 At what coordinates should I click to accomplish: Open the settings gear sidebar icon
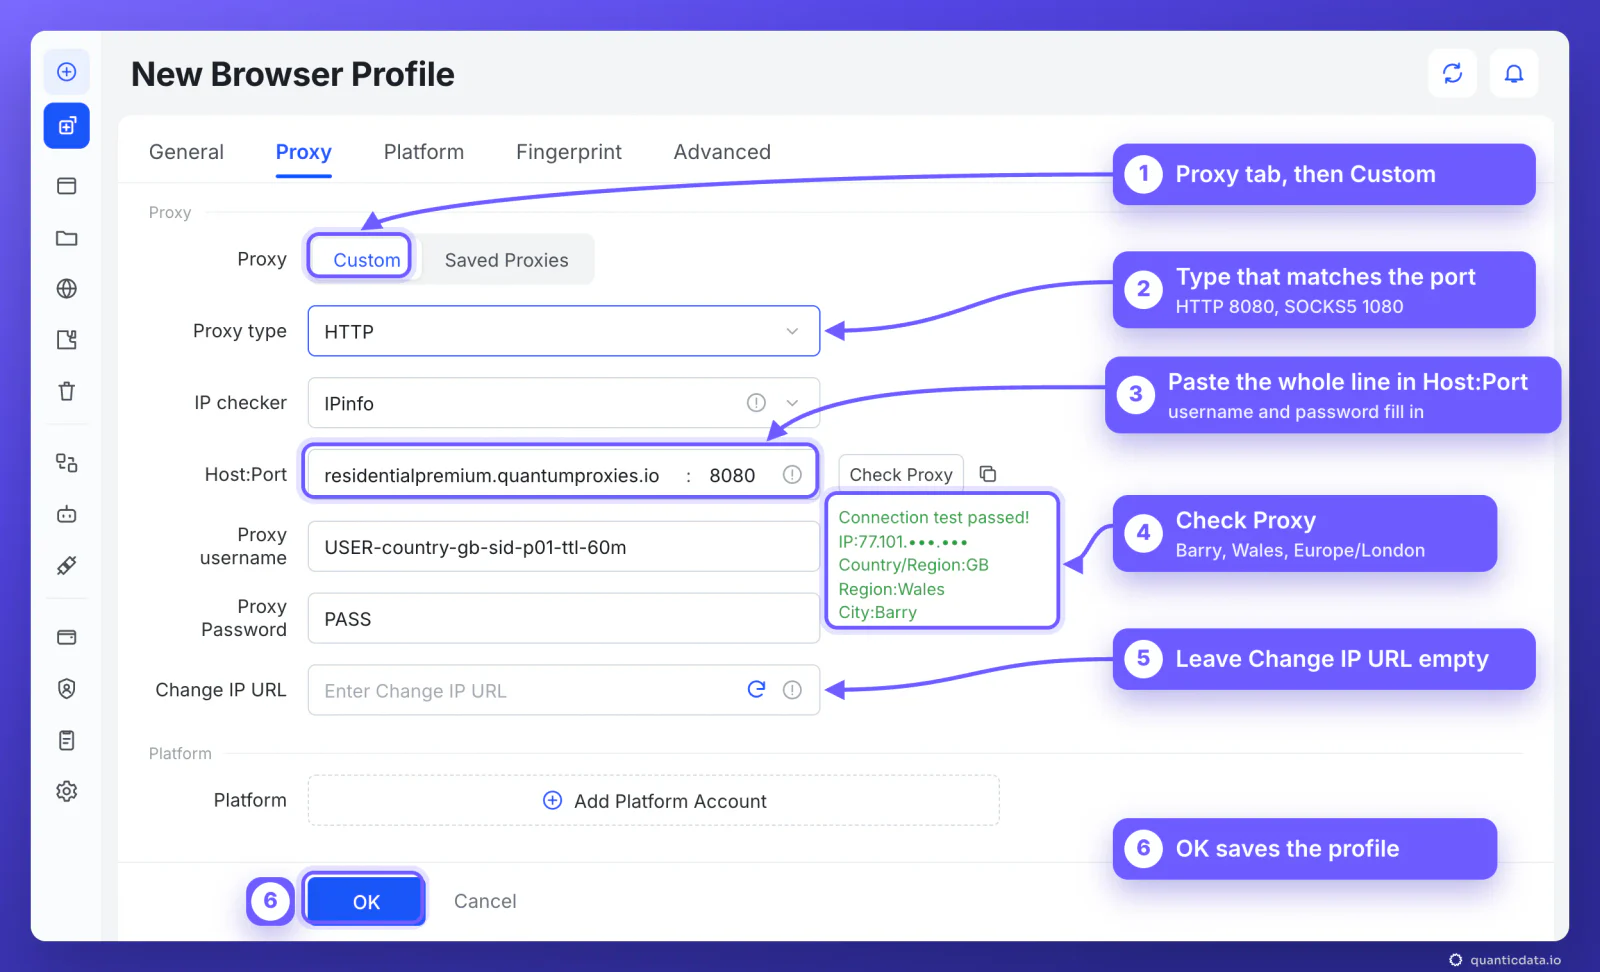67,791
